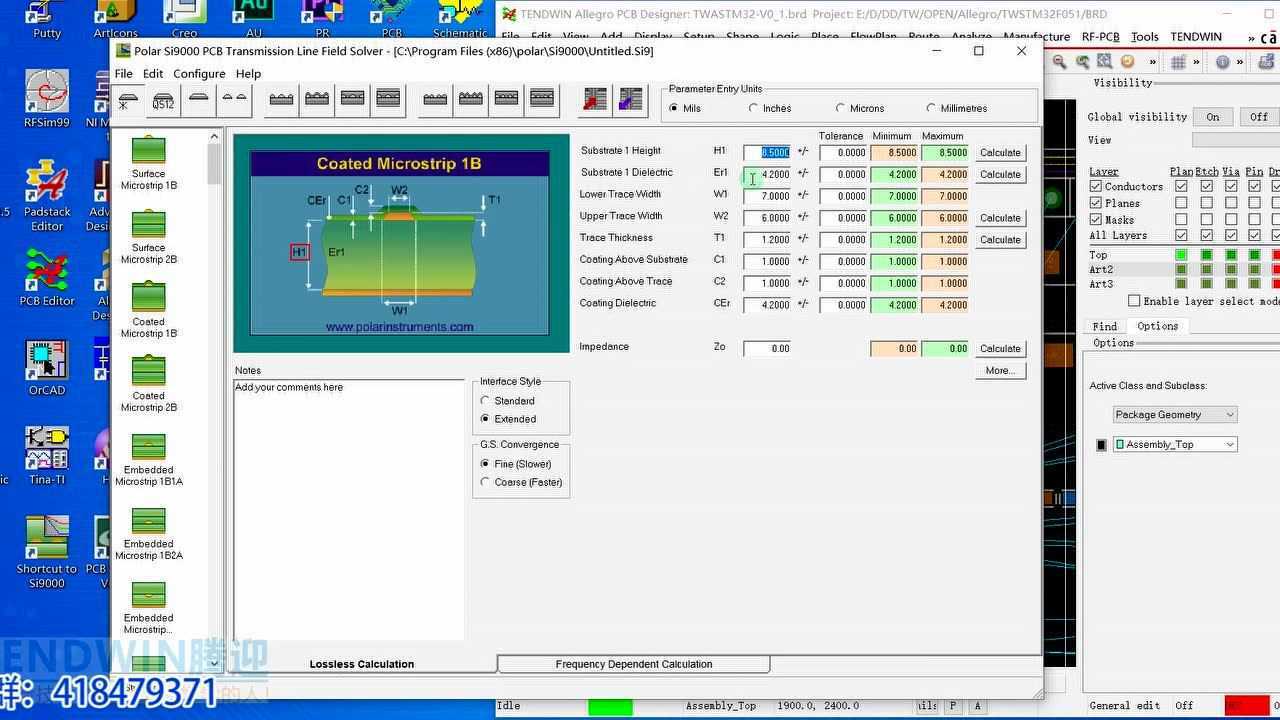Switch to Frequency Dependent Calculation tab

(x=633, y=664)
